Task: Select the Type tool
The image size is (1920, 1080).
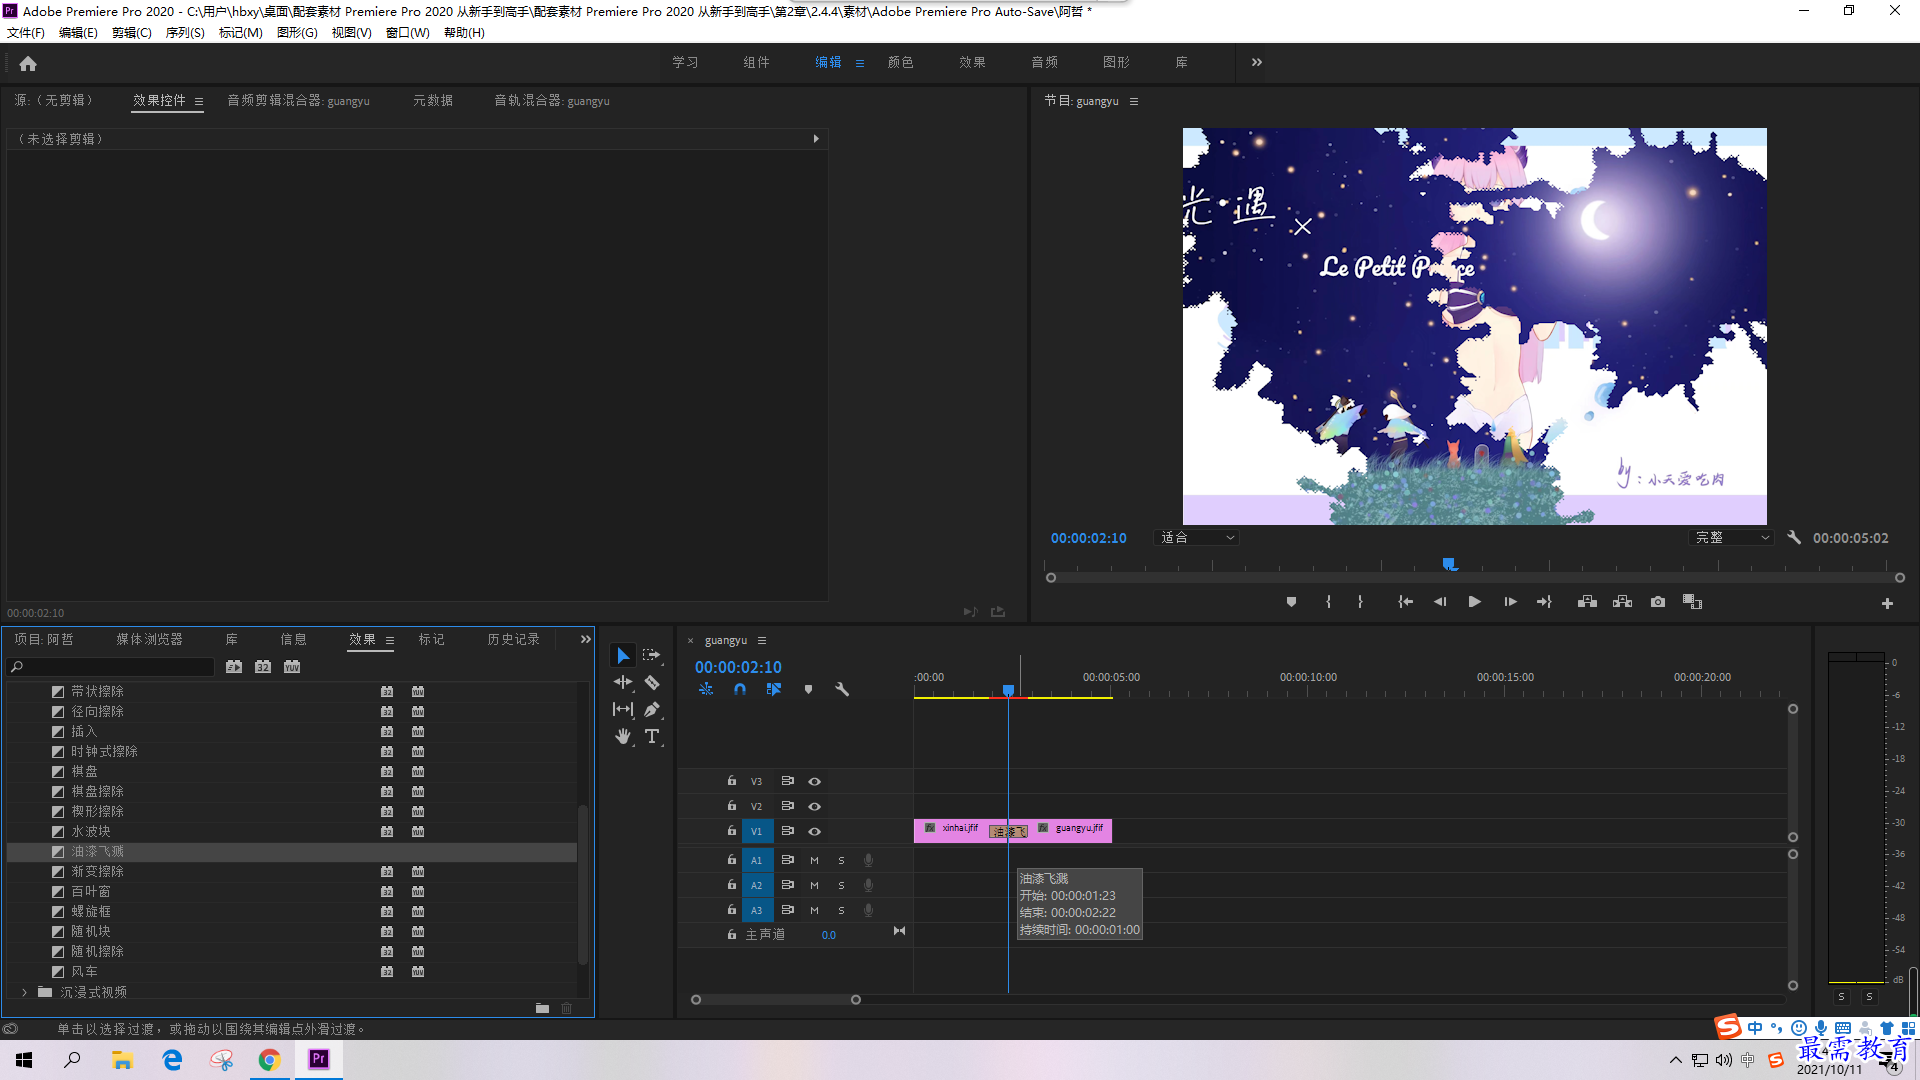Action: click(x=652, y=736)
